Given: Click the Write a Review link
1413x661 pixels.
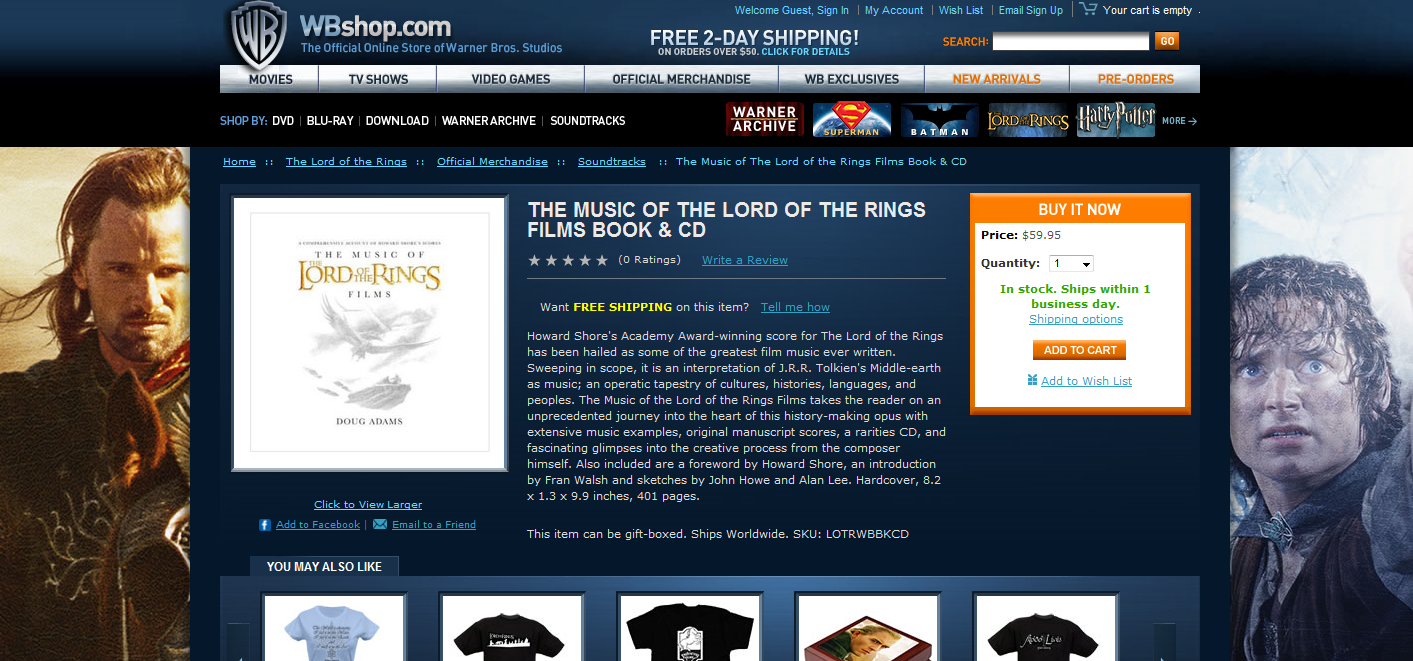Looking at the screenshot, I should tap(745, 260).
